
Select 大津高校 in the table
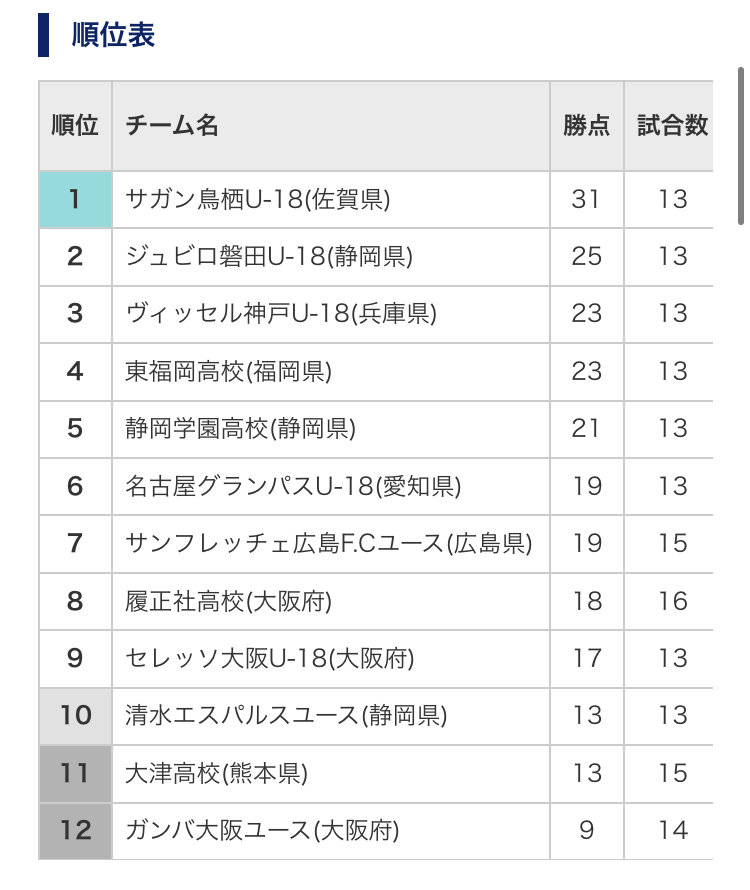(216, 773)
